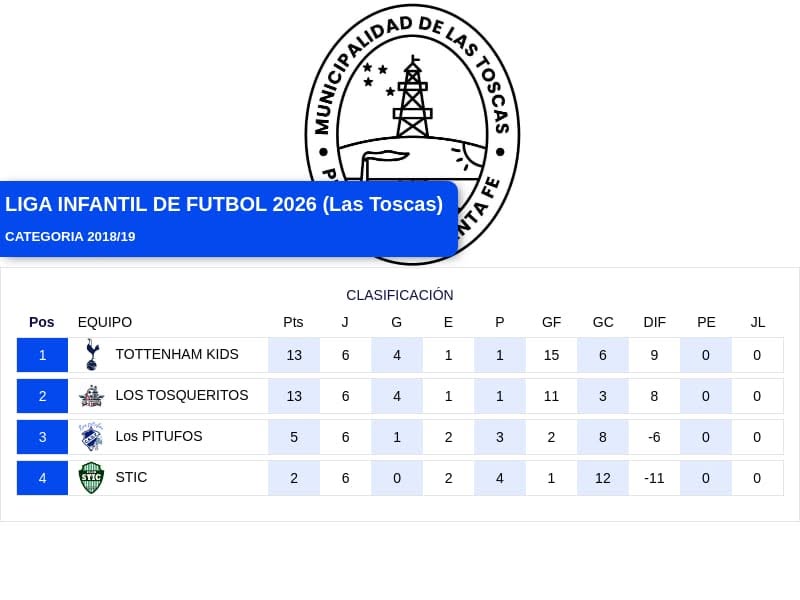Select the STIC team name

coord(131,477)
